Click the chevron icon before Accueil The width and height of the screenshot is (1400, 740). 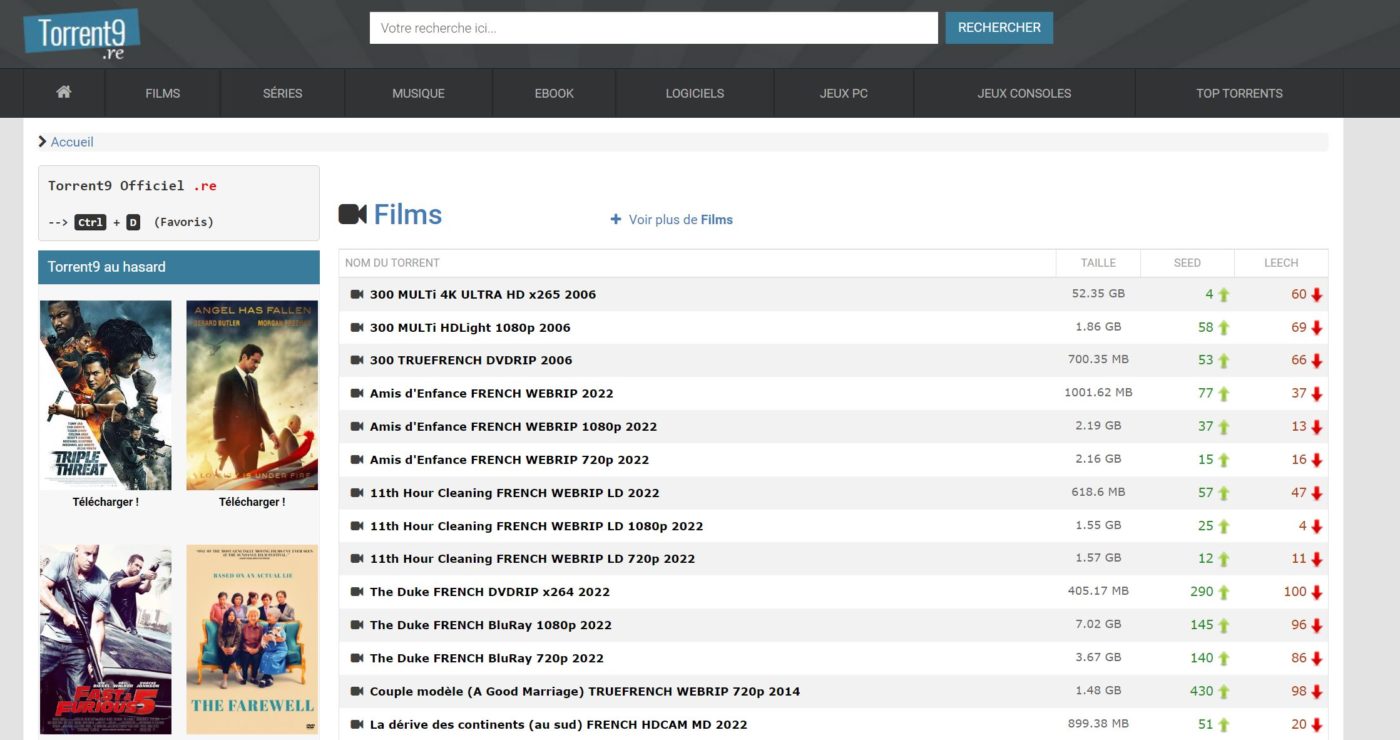(x=42, y=142)
